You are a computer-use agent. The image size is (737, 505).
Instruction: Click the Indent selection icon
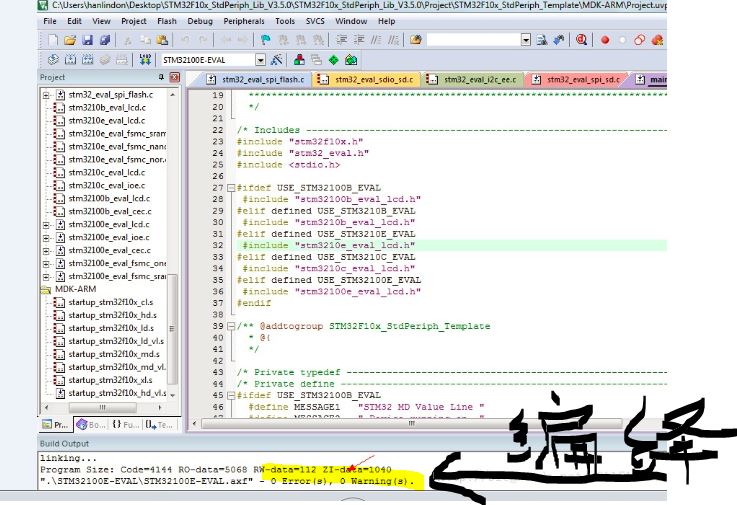[x=342, y=40]
